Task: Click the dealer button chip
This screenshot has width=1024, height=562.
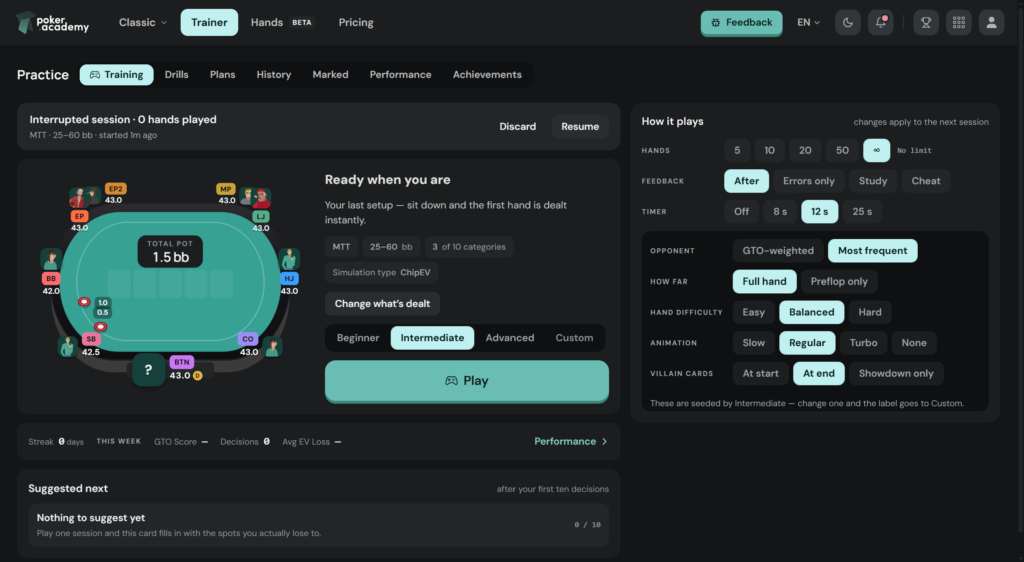Action: [198, 375]
